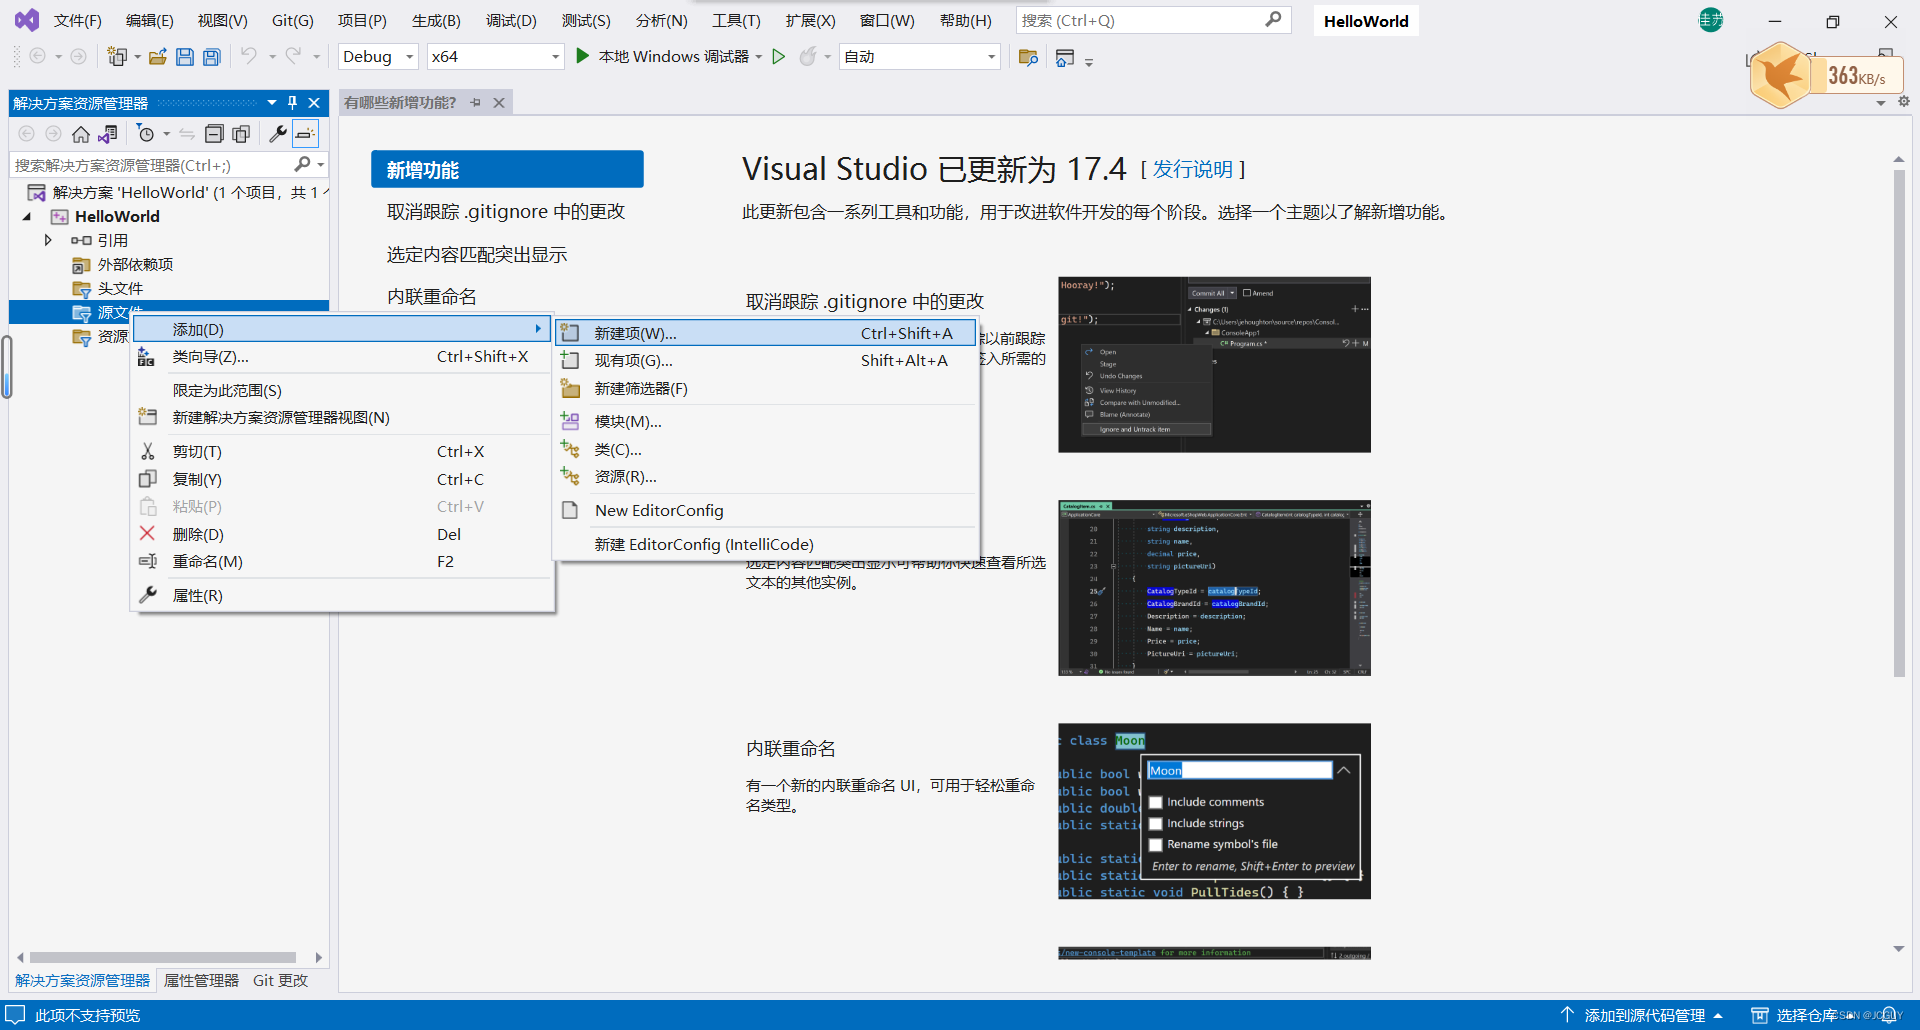Click the 发行说明 link
Image resolution: width=1920 pixels, height=1030 pixels.
(1193, 169)
